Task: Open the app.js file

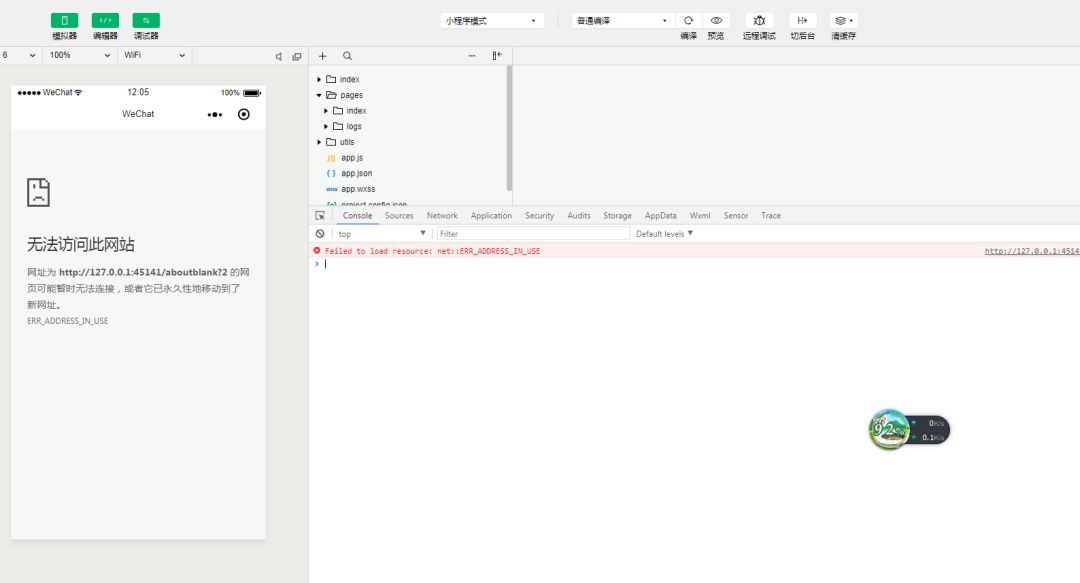Action: pos(352,158)
